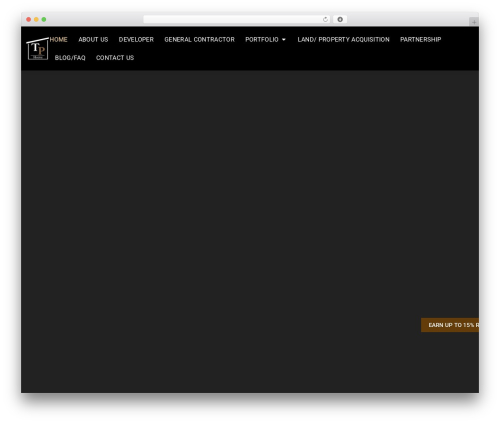
Task: Go to About Us page
Action: pos(93,39)
